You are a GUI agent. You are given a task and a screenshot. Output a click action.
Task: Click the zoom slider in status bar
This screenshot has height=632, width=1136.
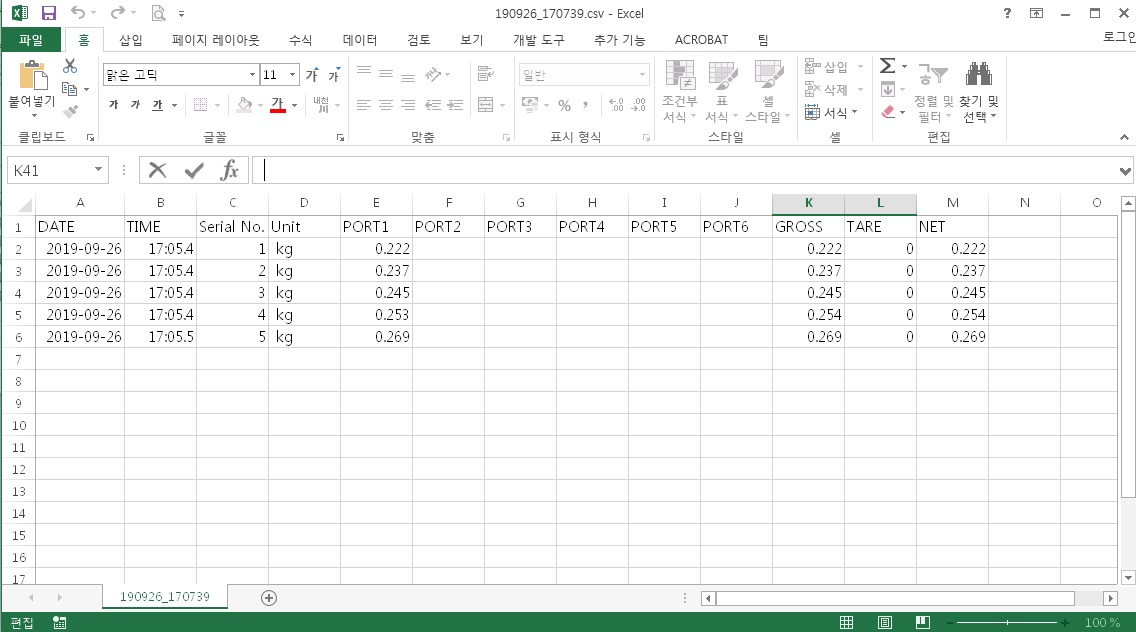click(x=1007, y=623)
